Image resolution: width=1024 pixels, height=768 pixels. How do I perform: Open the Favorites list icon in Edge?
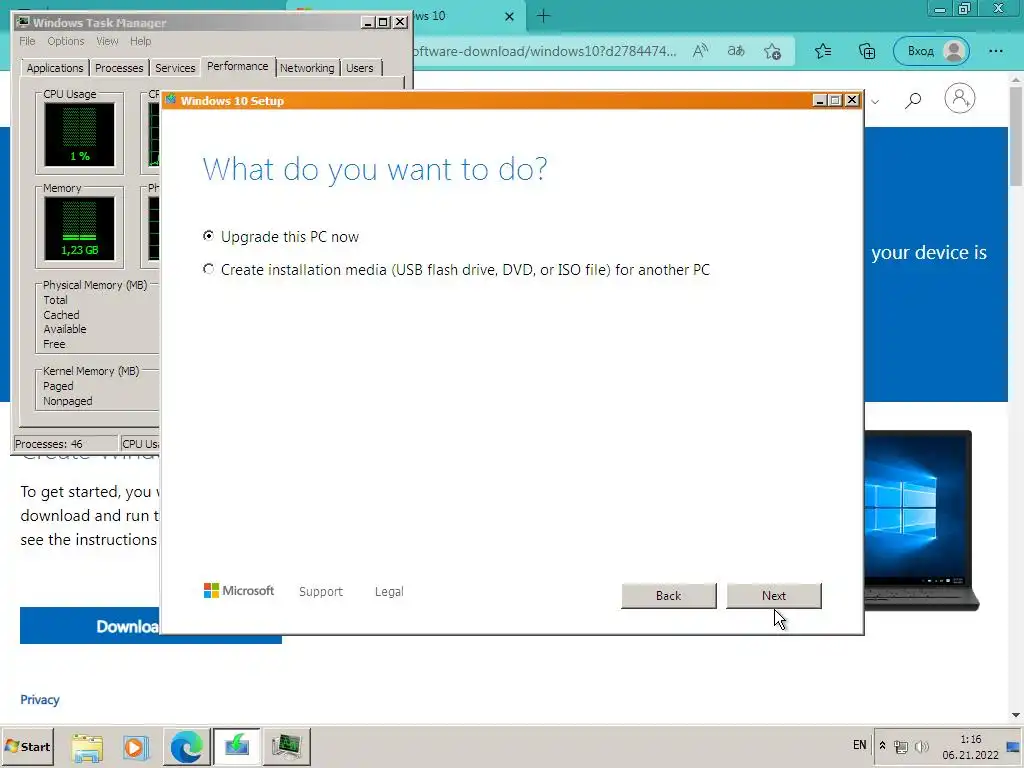pyautogui.click(x=823, y=51)
